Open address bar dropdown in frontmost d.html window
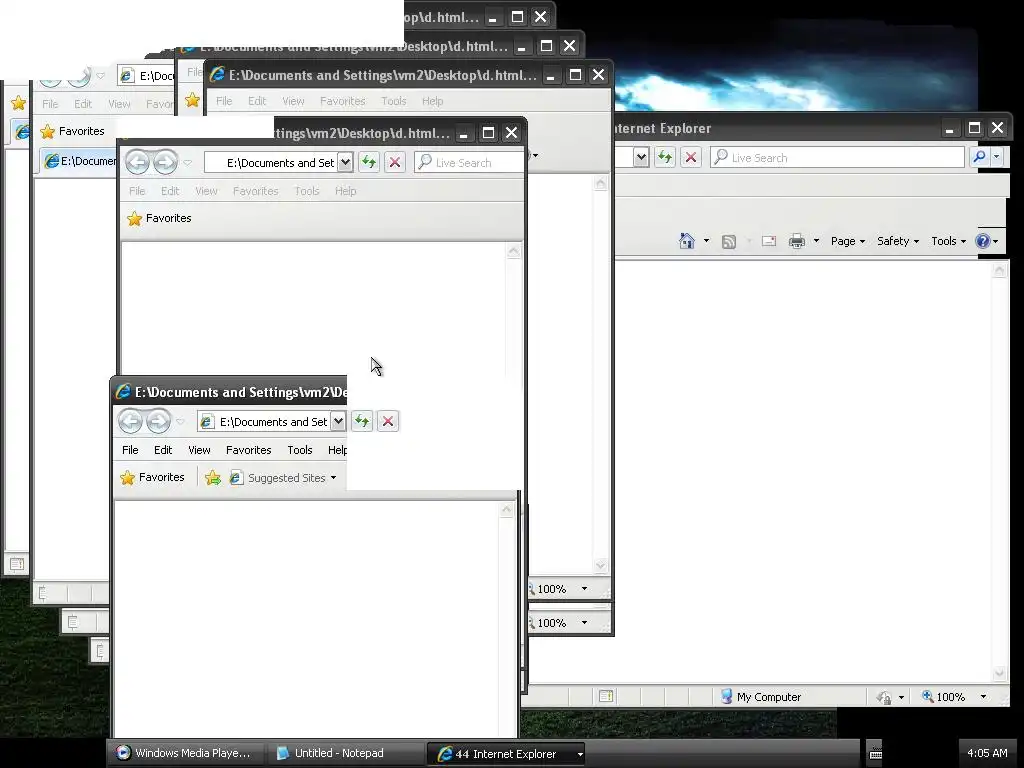This screenshot has height=768, width=1024. point(338,421)
